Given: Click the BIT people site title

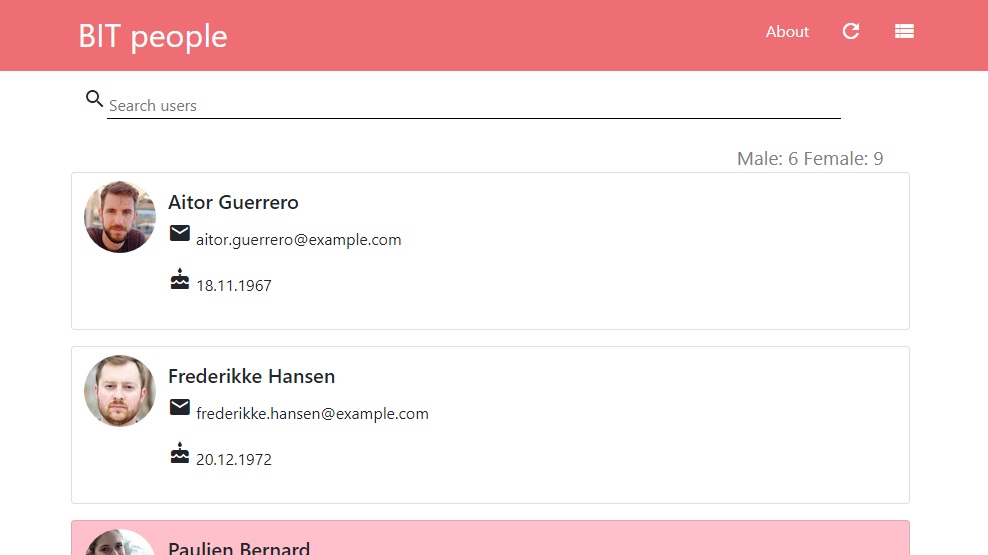Looking at the screenshot, I should (x=153, y=36).
